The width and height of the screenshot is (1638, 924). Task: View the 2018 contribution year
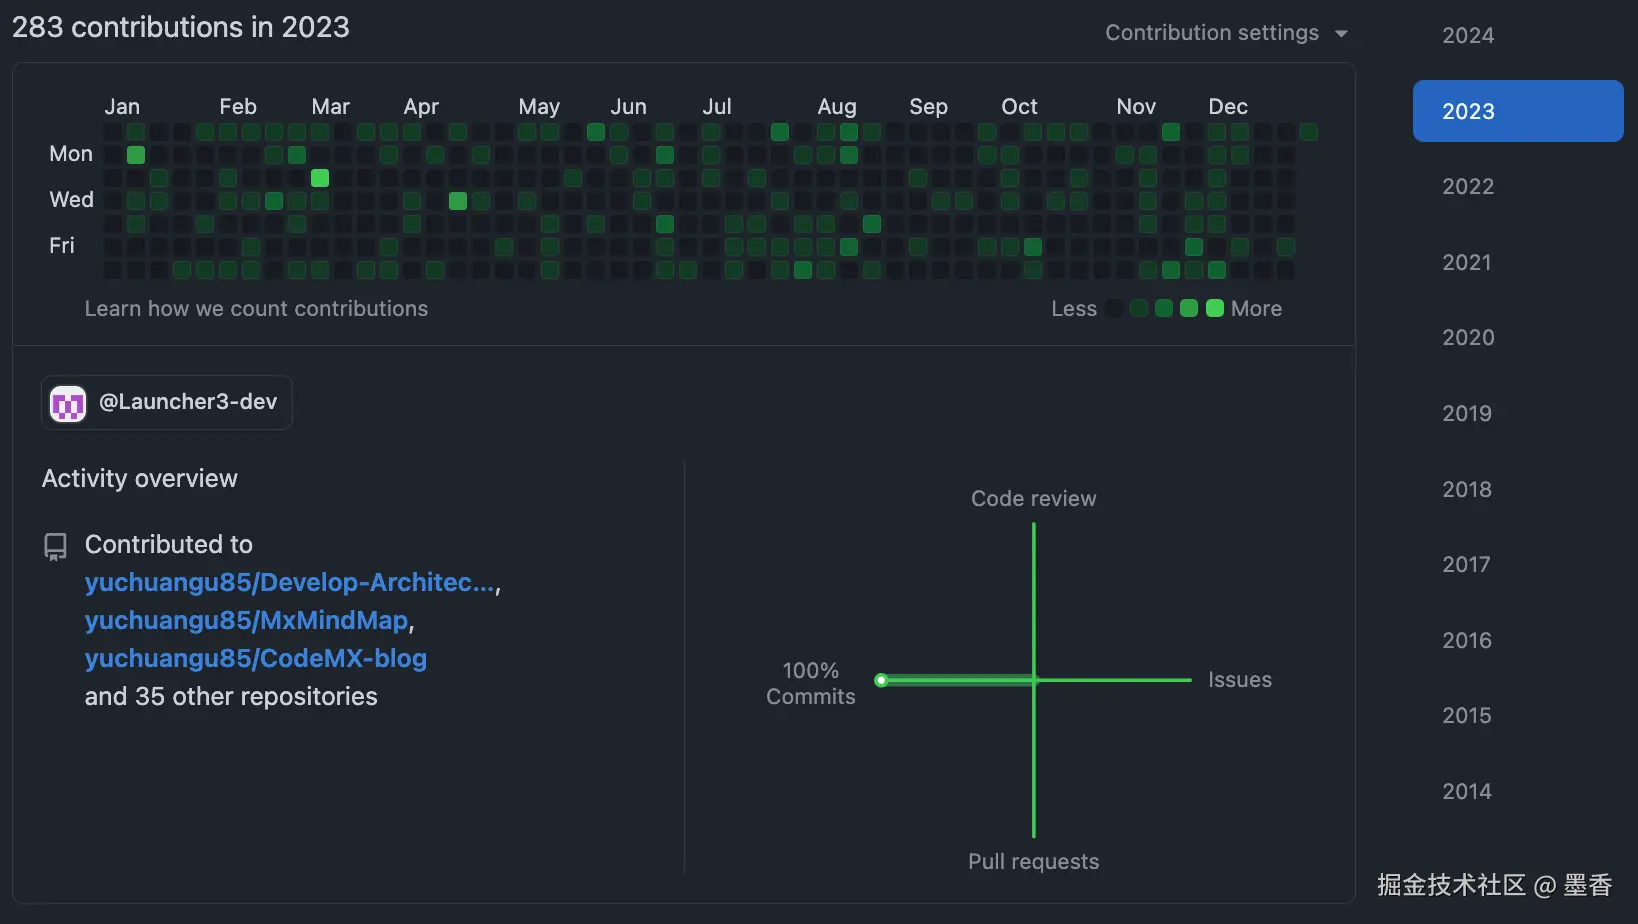point(1466,489)
